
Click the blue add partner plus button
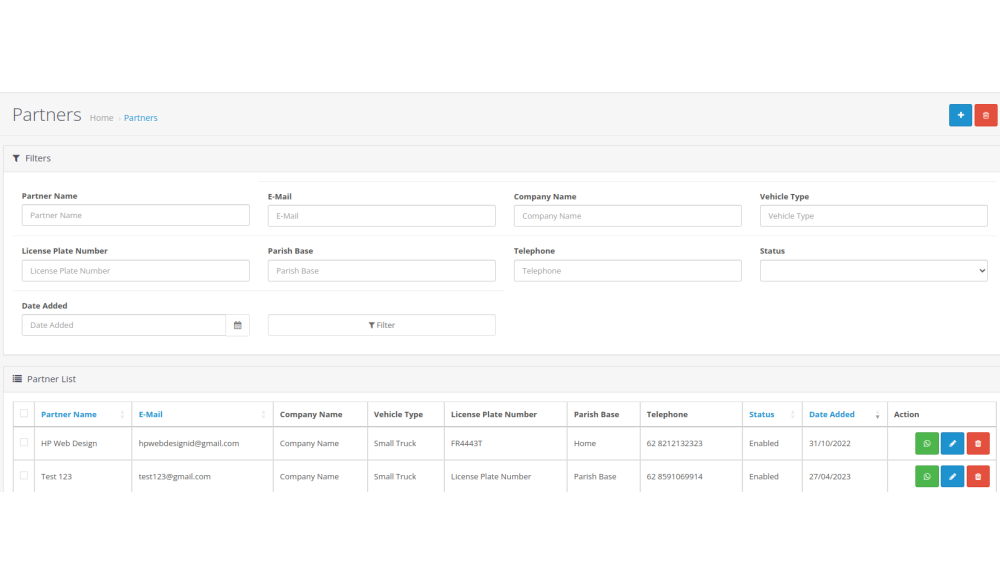(x=960, y=116)
